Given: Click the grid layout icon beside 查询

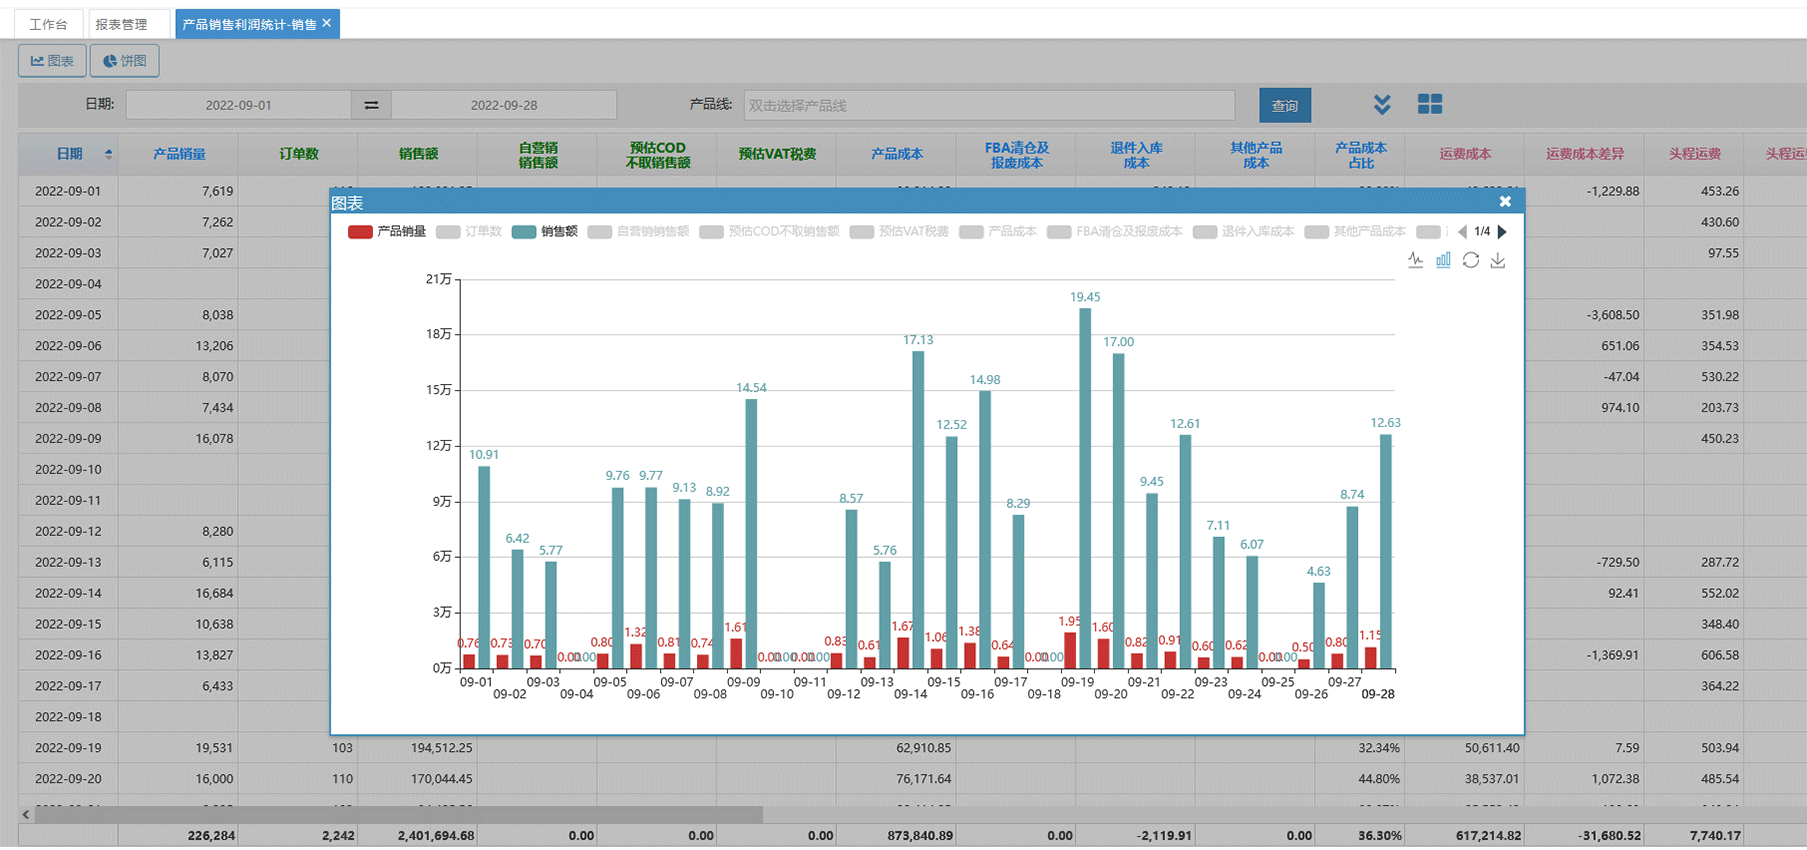Looking at the screenshot, I should point(1430,105).
